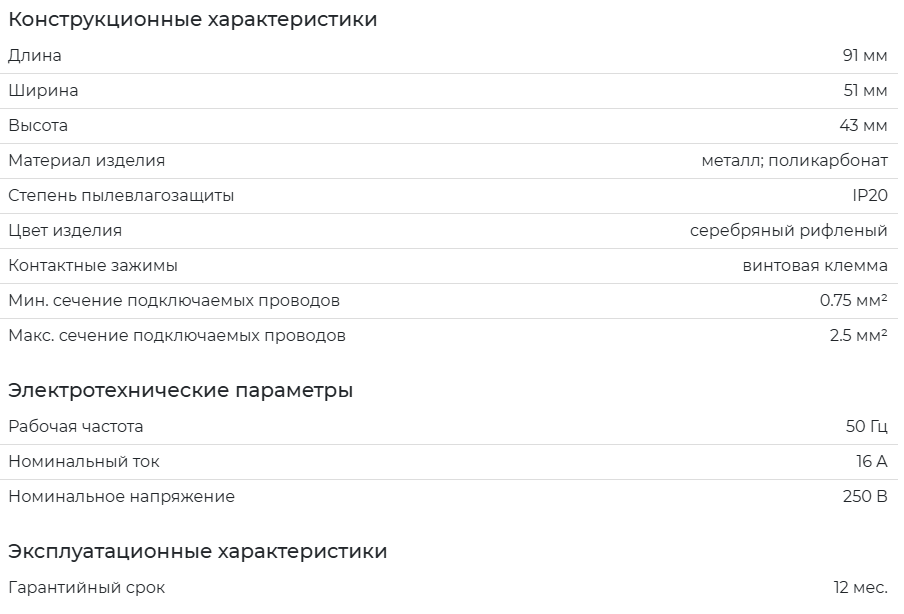Click the металл; поликарбонат value

[x=794, y=161]
